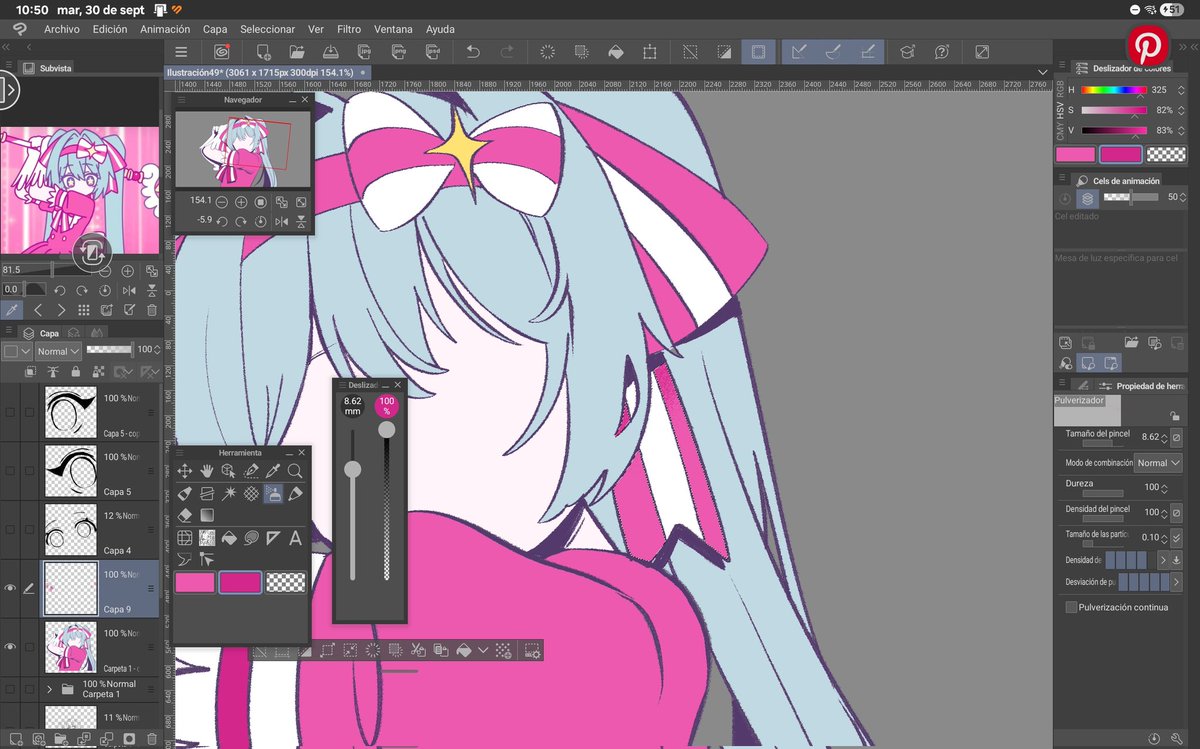
Task: Click the layer opacity slider in Capa
Action: point(110,350)
